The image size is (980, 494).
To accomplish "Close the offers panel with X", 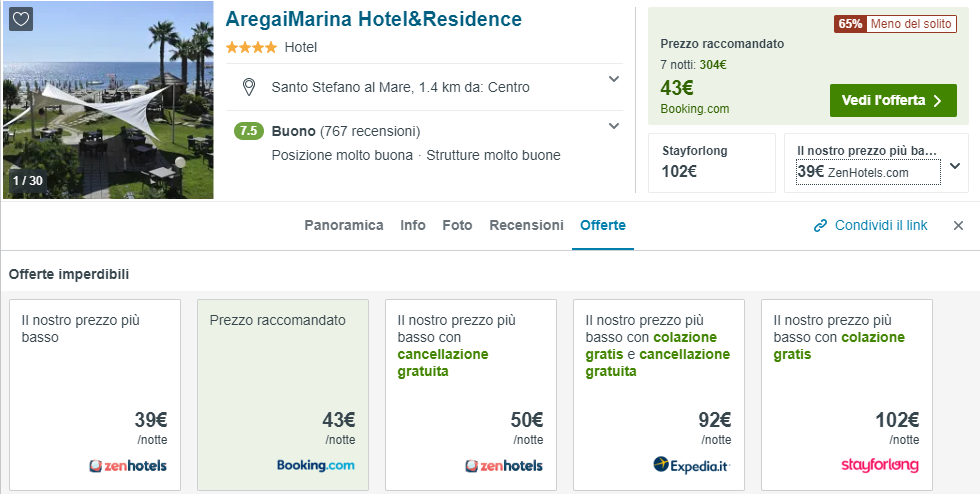I will tap(958, 226).
